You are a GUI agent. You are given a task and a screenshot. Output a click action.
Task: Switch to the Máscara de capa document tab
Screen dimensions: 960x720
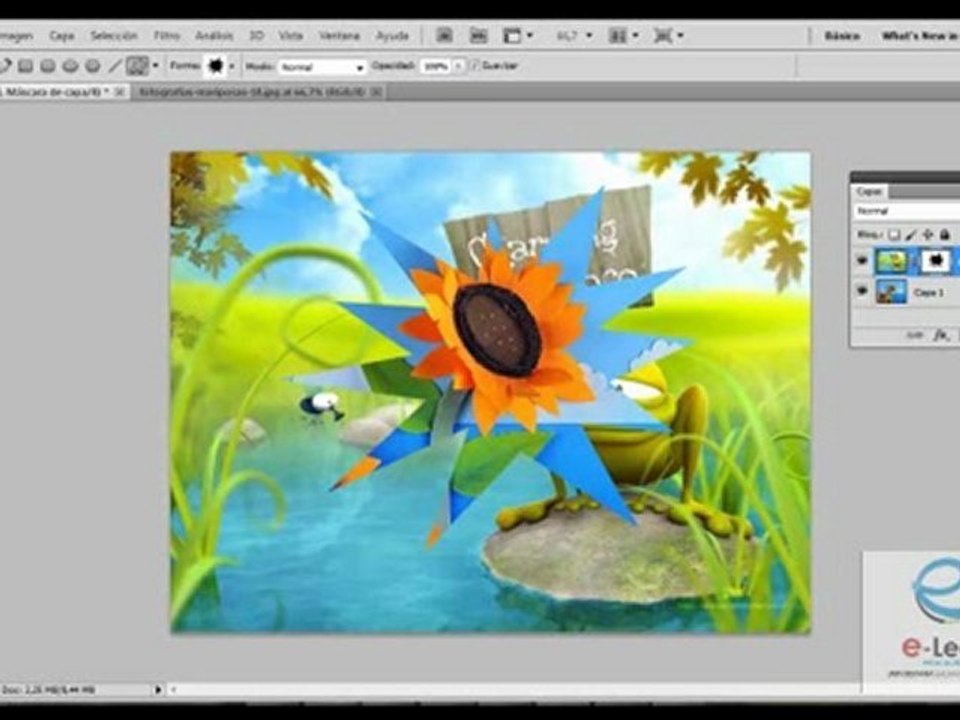click(x=55, y=91)
